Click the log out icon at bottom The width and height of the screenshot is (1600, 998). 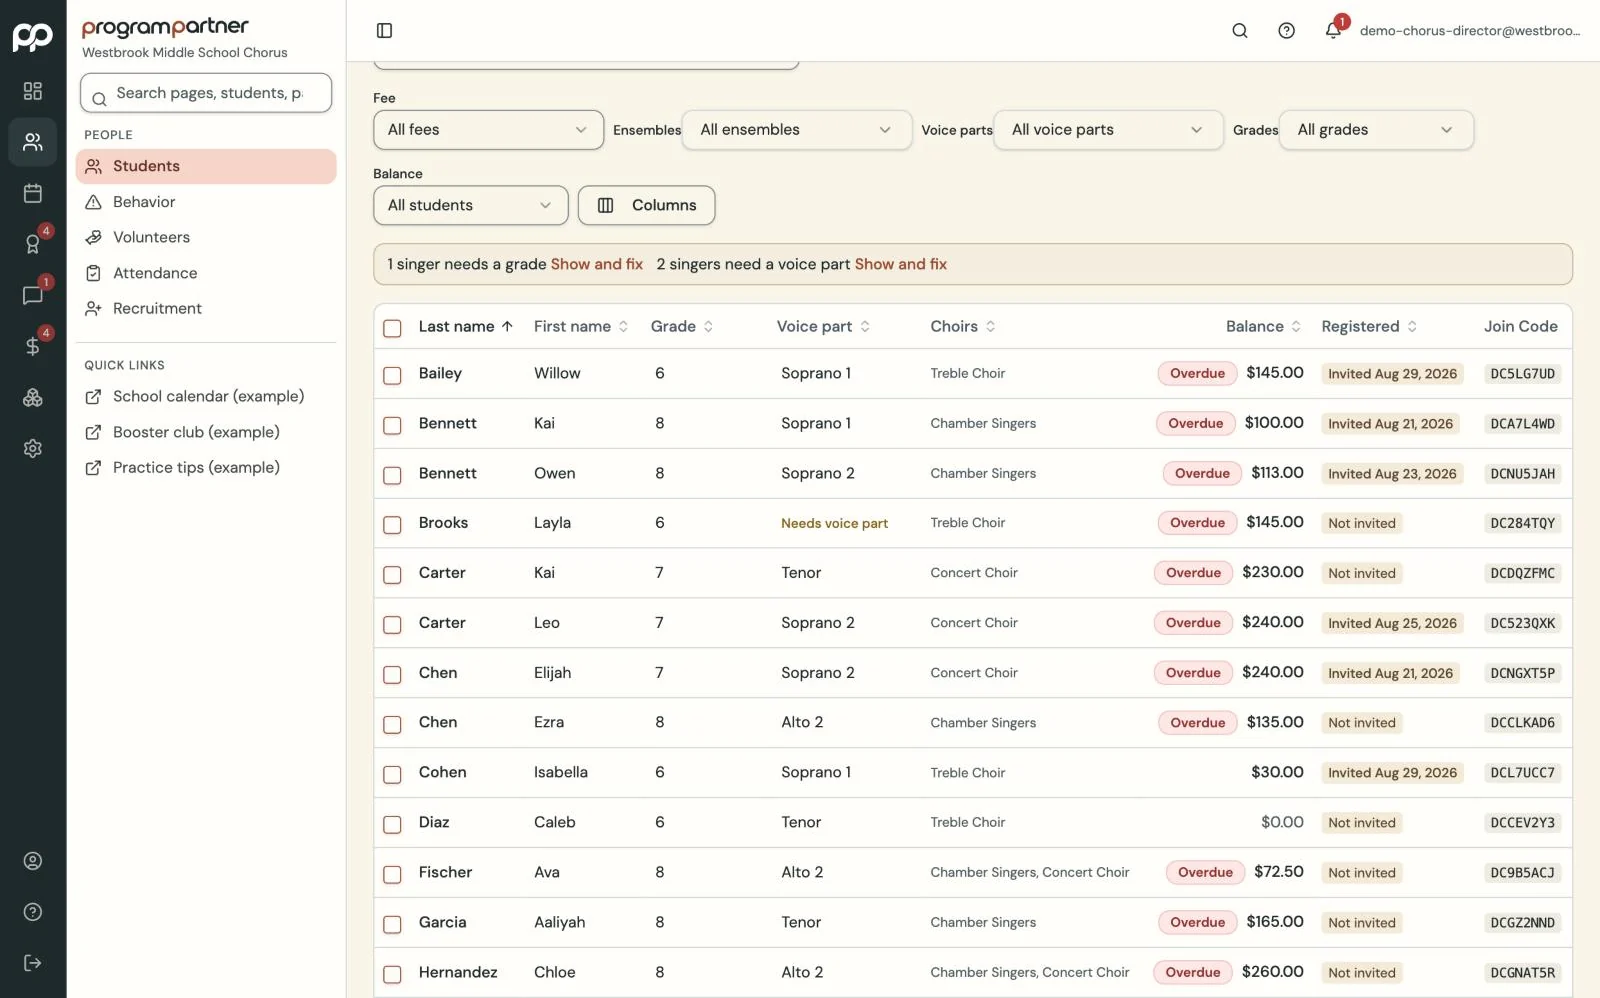[x=33, y=963]
